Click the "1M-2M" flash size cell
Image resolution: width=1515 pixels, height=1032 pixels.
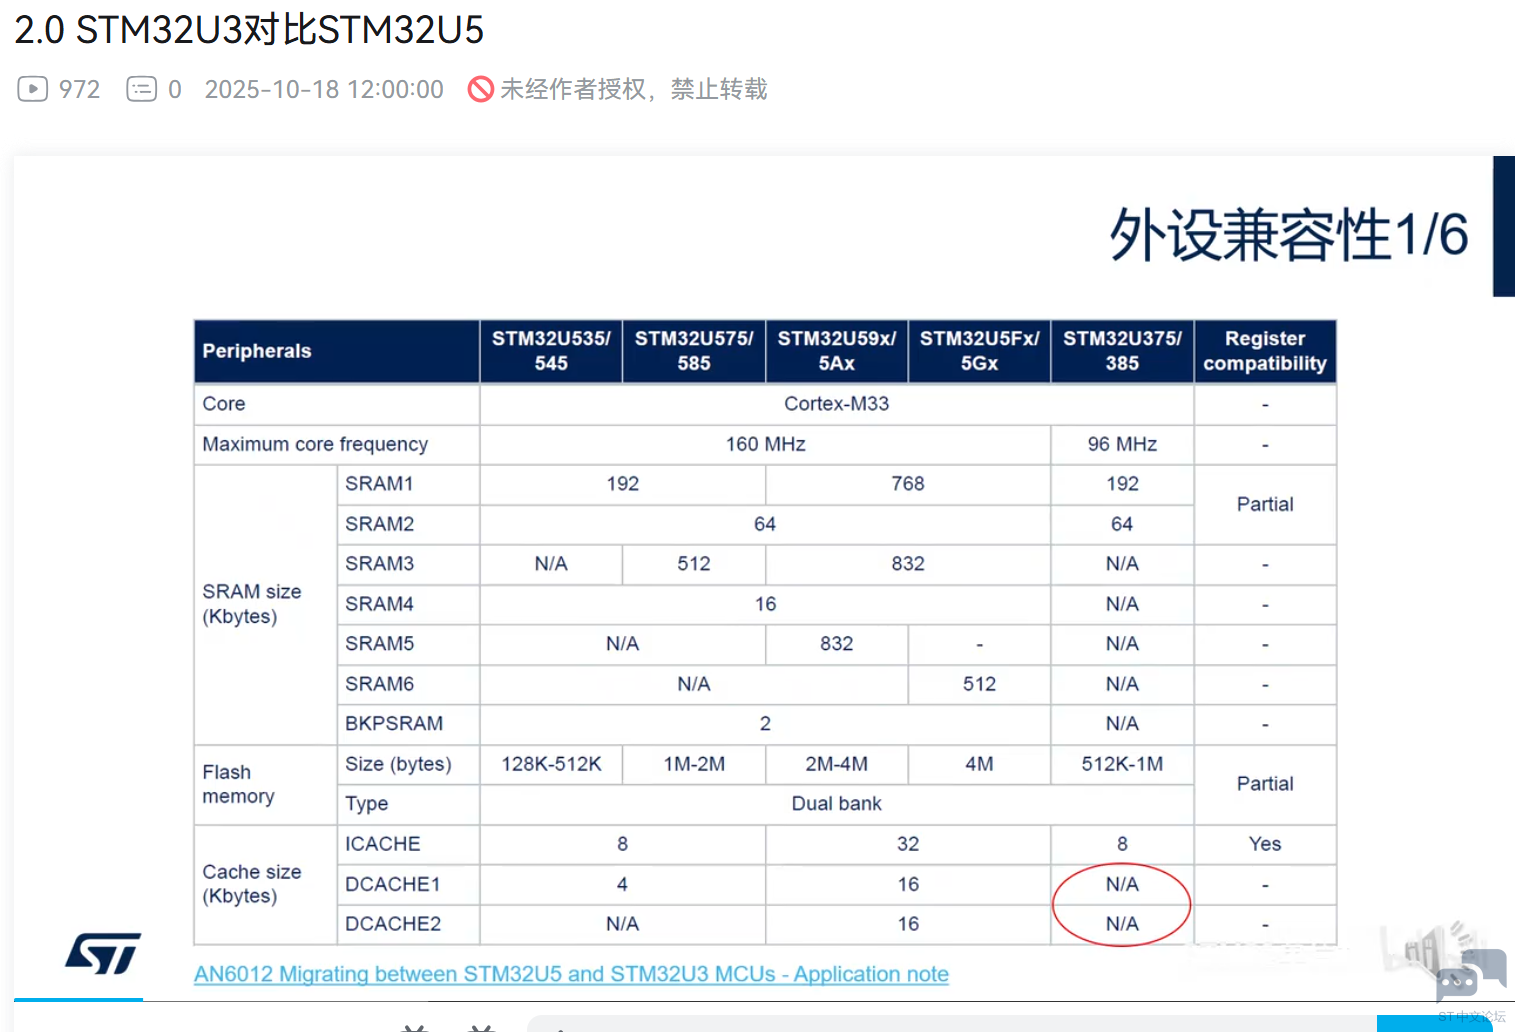pyautogui.click(x=694, y=764)
